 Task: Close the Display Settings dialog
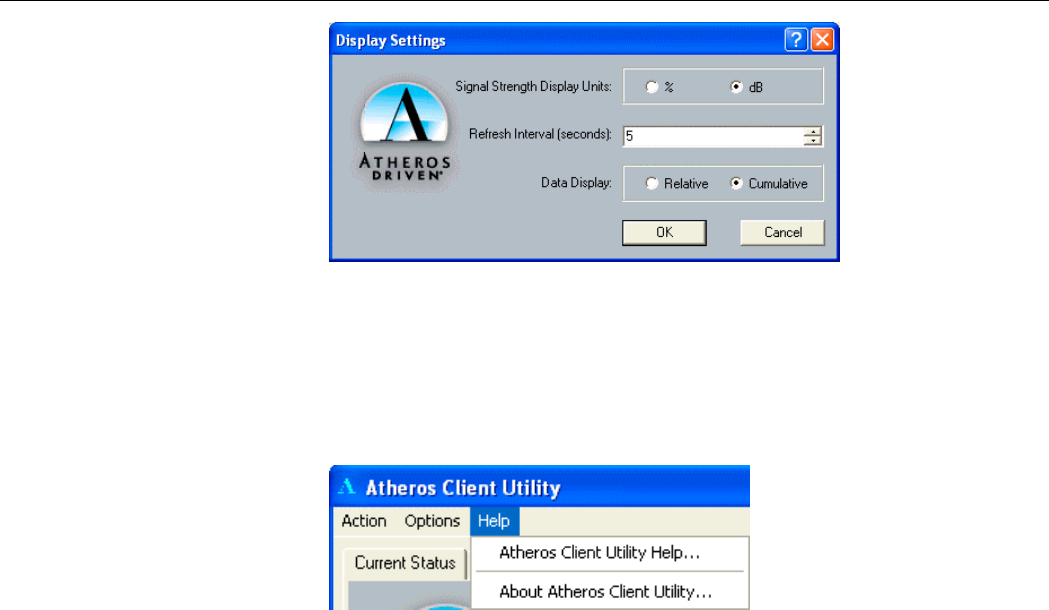(x=822, y=40)
